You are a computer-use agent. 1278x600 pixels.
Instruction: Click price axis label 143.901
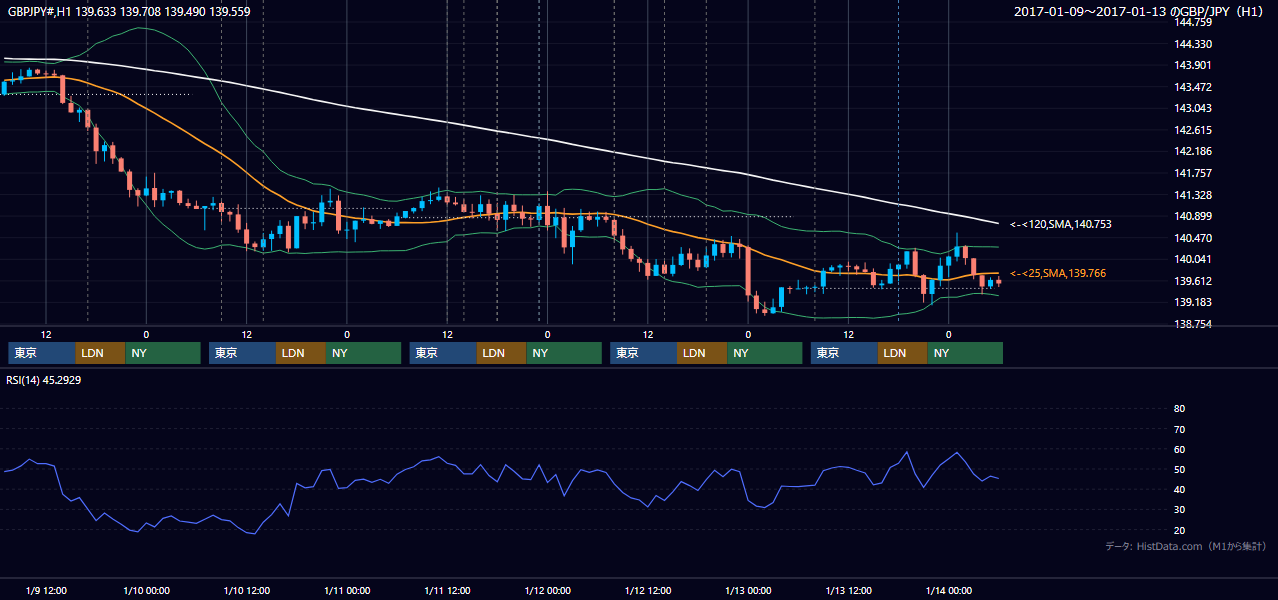pos(1193,65)
